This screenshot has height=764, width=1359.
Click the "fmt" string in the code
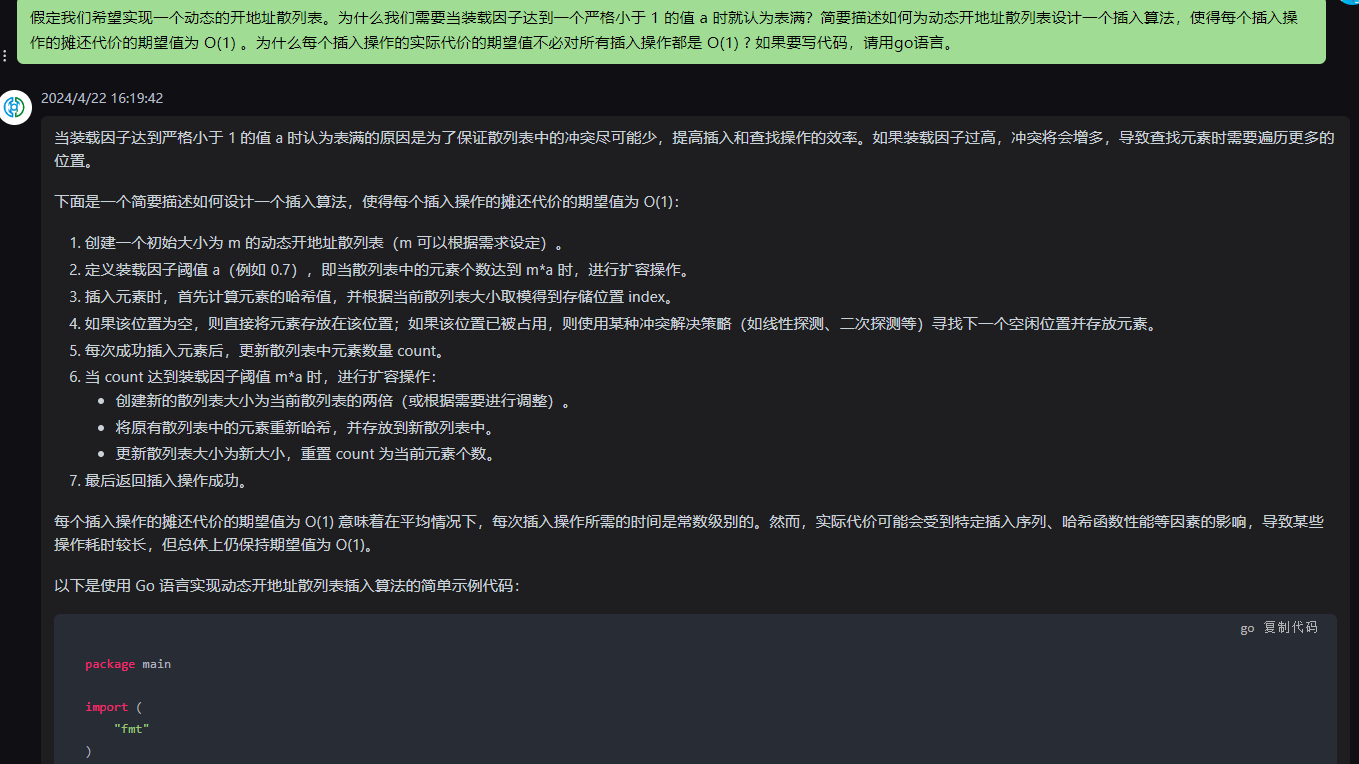pyautogui.click(x=131, y=729)
